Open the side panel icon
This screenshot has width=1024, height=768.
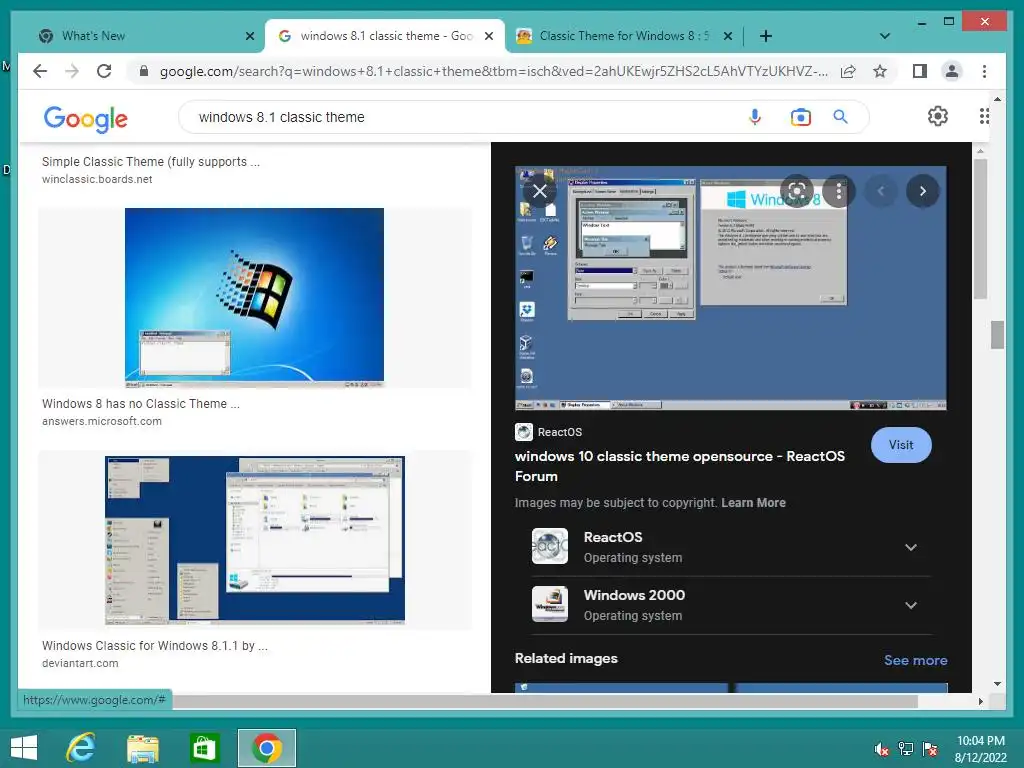coord(920,71)
